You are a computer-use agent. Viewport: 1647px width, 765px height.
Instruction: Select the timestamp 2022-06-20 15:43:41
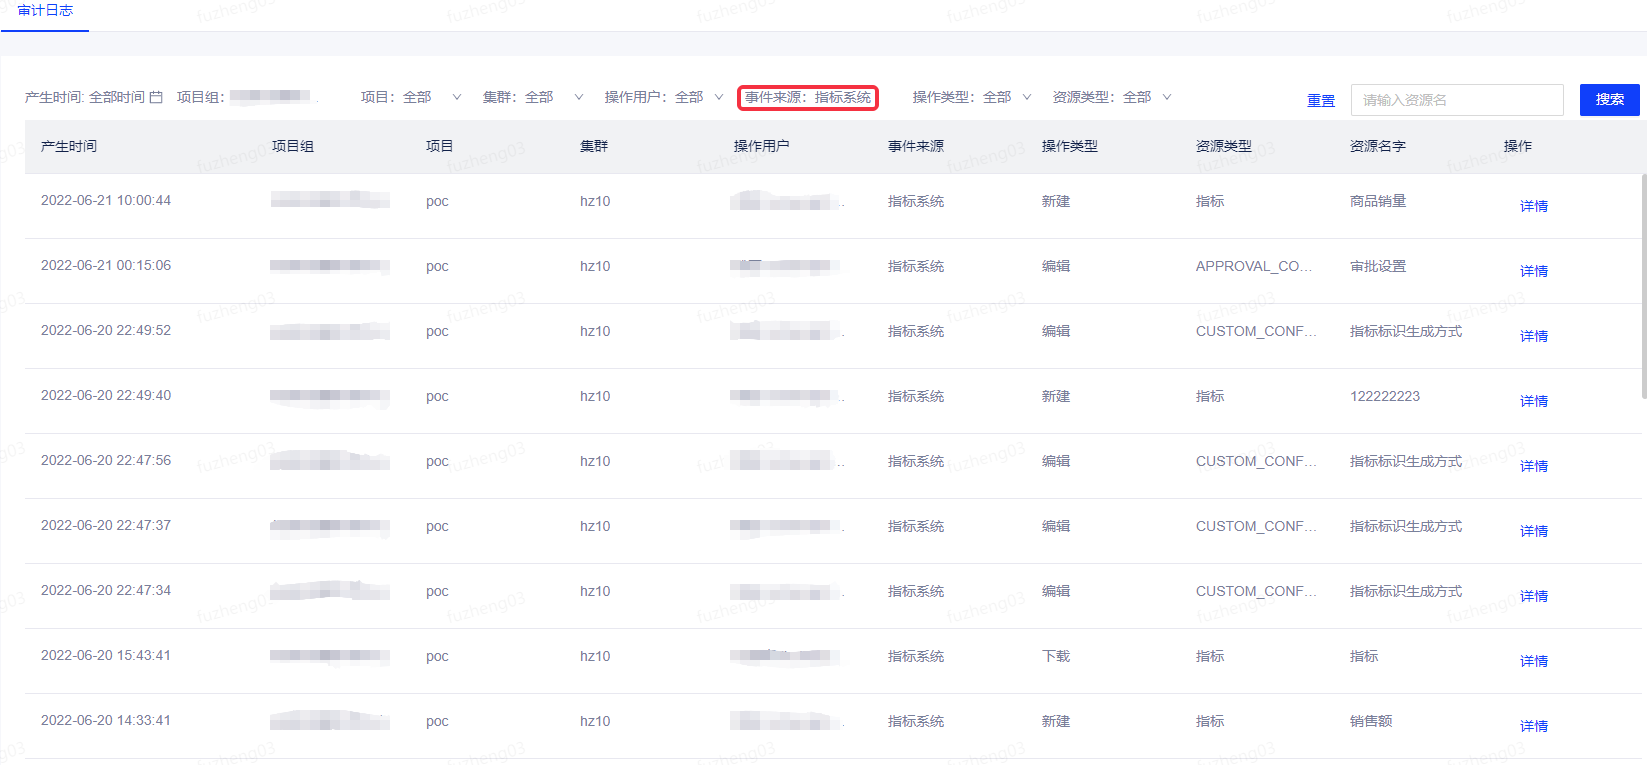(106, 655)
